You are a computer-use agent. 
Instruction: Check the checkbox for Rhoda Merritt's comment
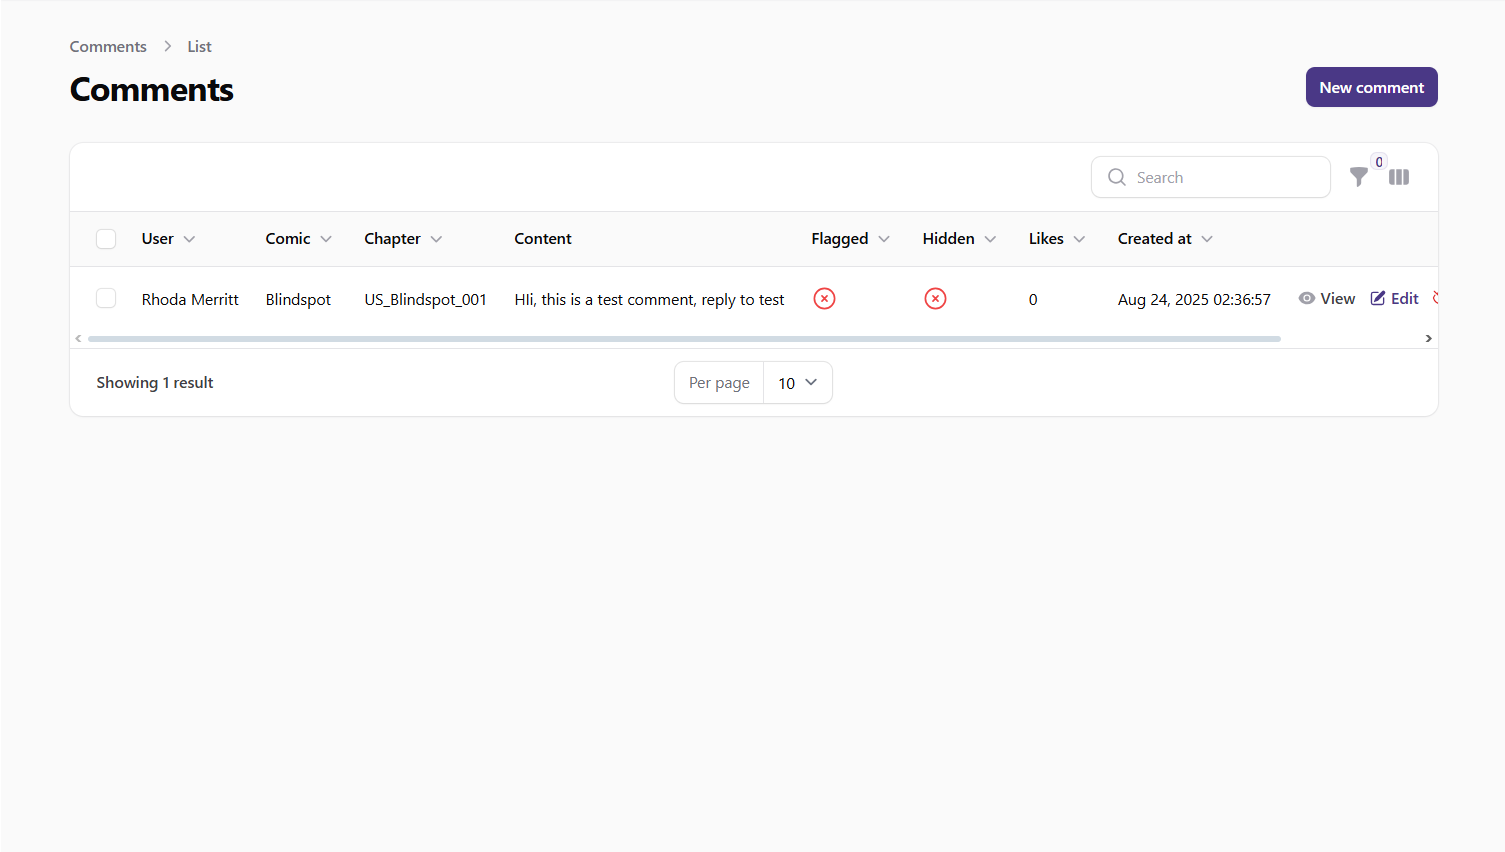tap(106, 298)
